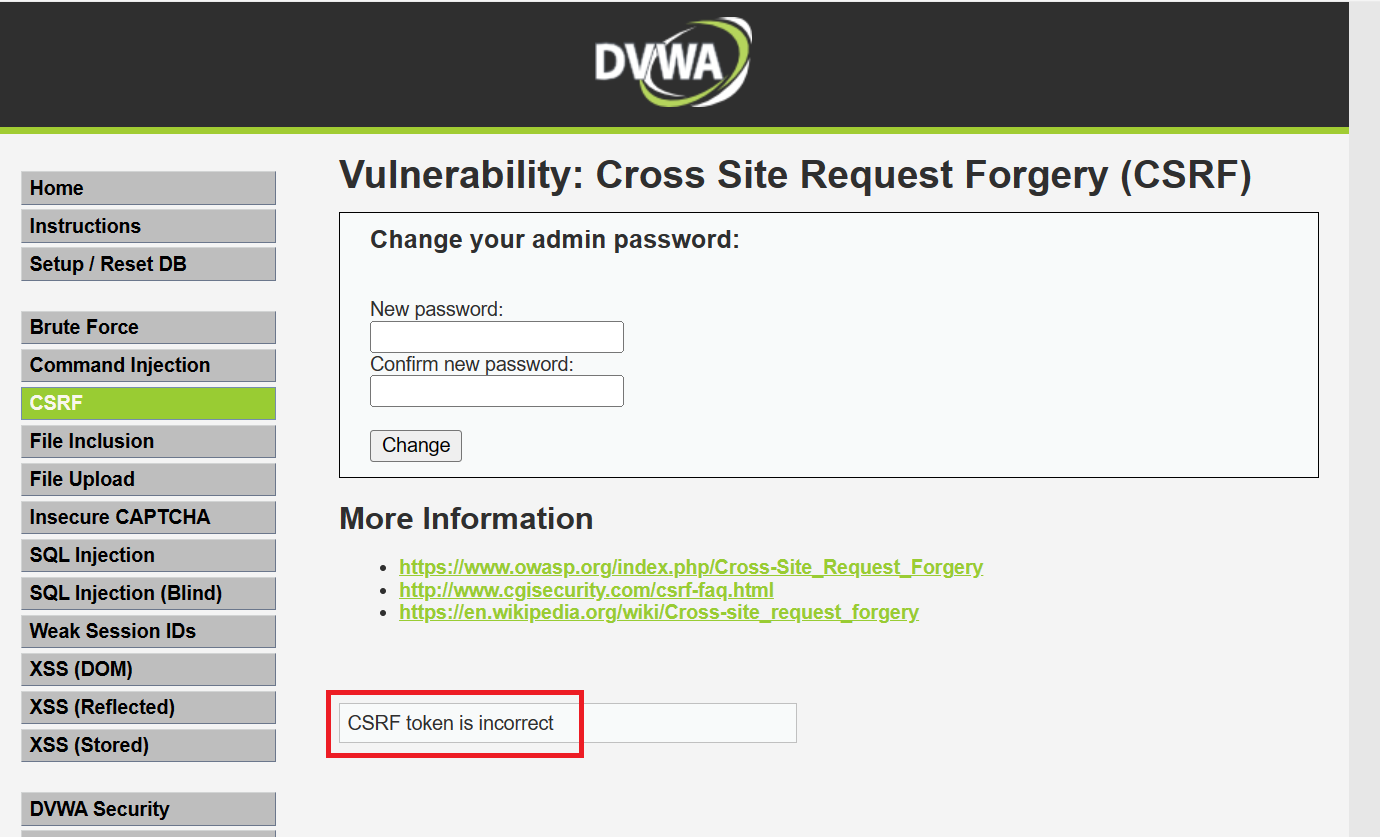Image resolution: width=1380 pixels, height=837 pixels.
Task: Open Command Injection vulnerability page
Action: (148, 365)
